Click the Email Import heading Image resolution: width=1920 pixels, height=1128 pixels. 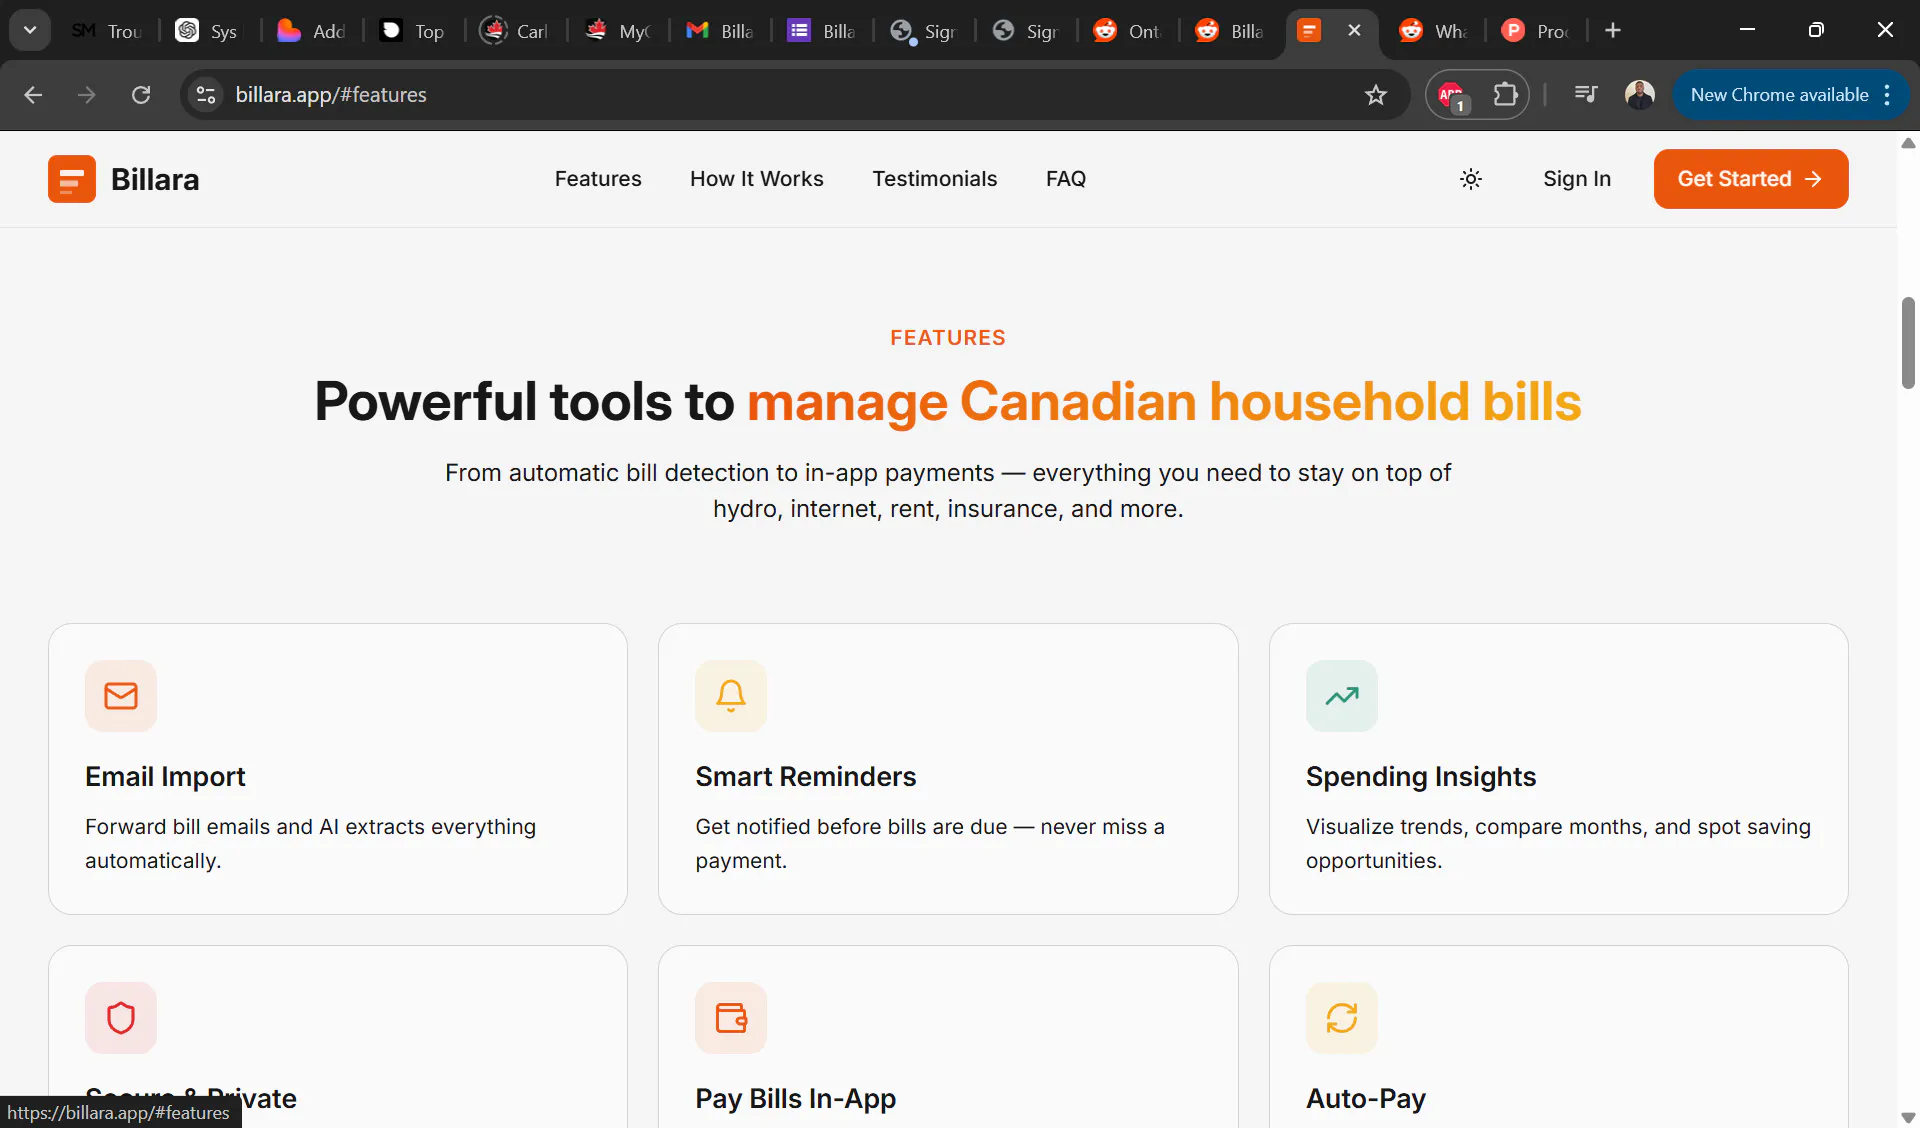[x=165, y=777]
